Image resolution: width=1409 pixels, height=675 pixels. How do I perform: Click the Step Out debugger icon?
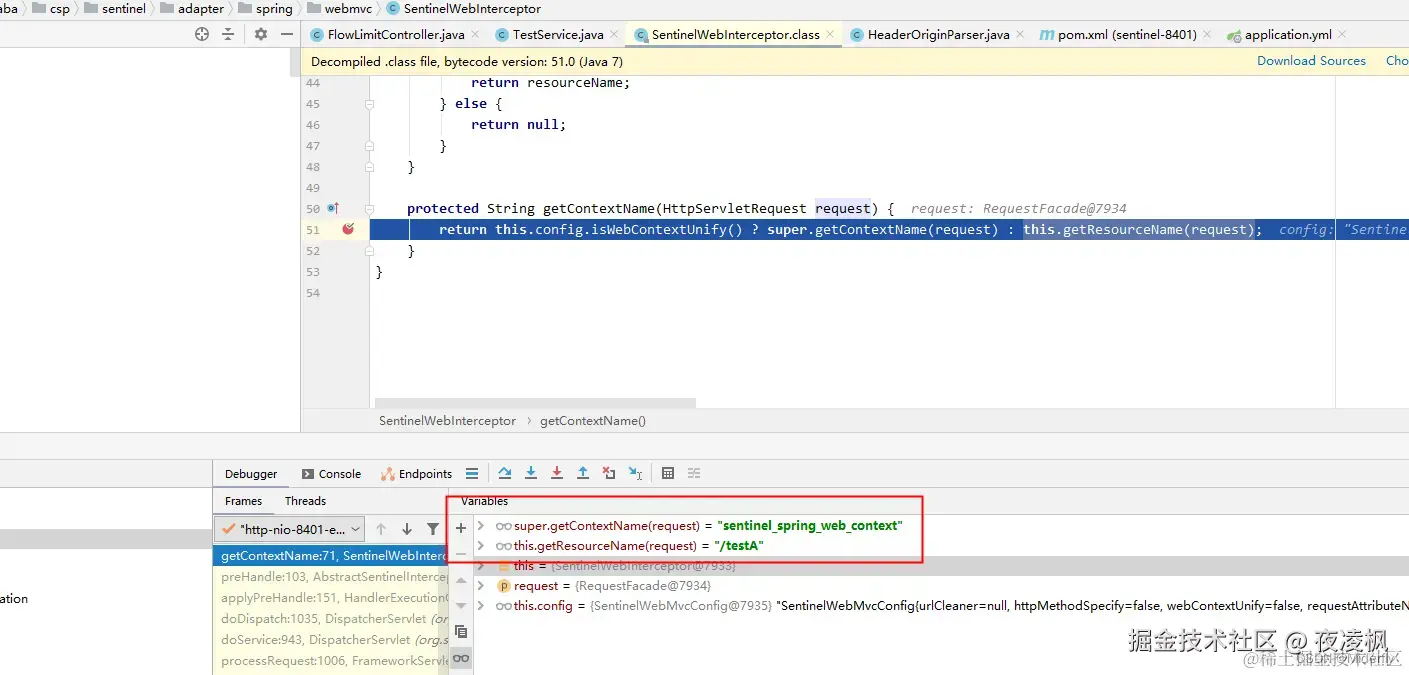583,473
